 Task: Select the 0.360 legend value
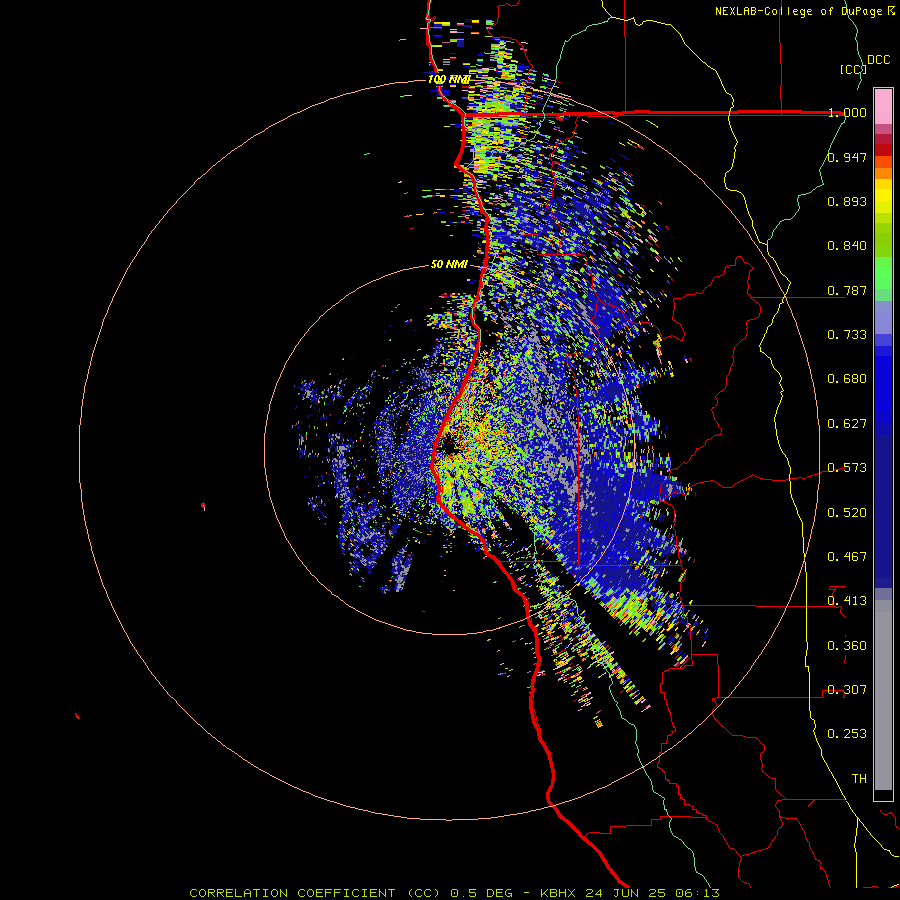click(847, 646)
